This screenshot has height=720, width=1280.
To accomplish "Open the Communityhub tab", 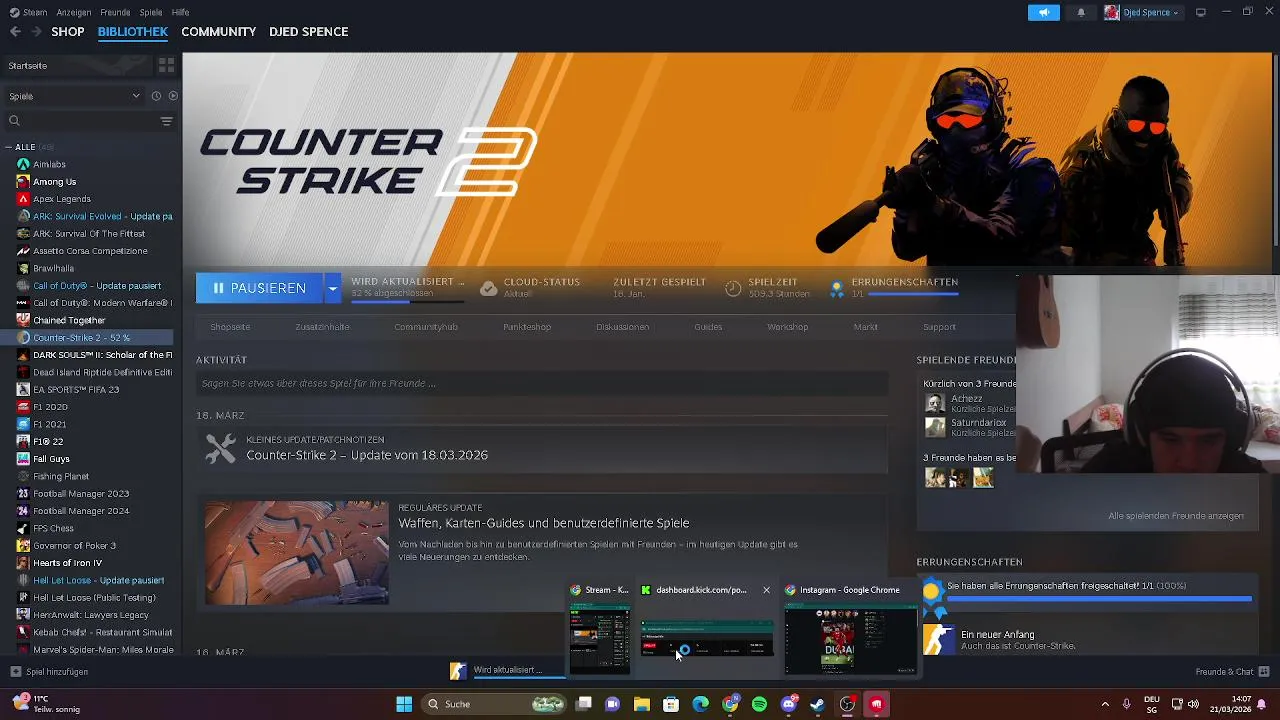I will [426, 327].
